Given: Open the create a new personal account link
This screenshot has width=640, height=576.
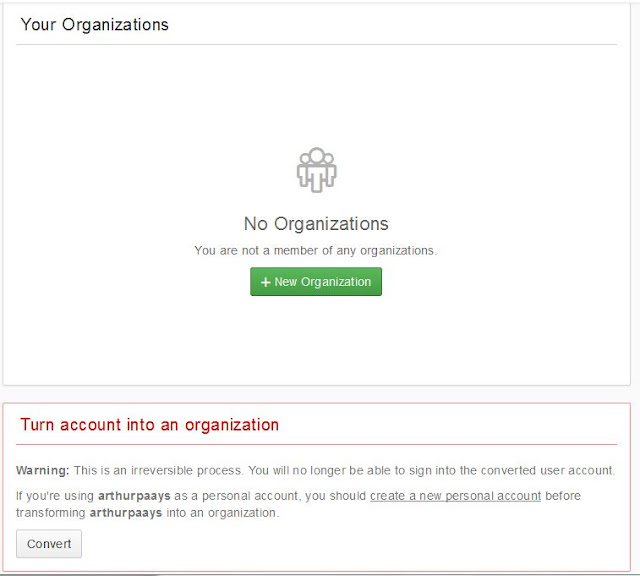Looking at the screenshot, I should coord(456,496).
